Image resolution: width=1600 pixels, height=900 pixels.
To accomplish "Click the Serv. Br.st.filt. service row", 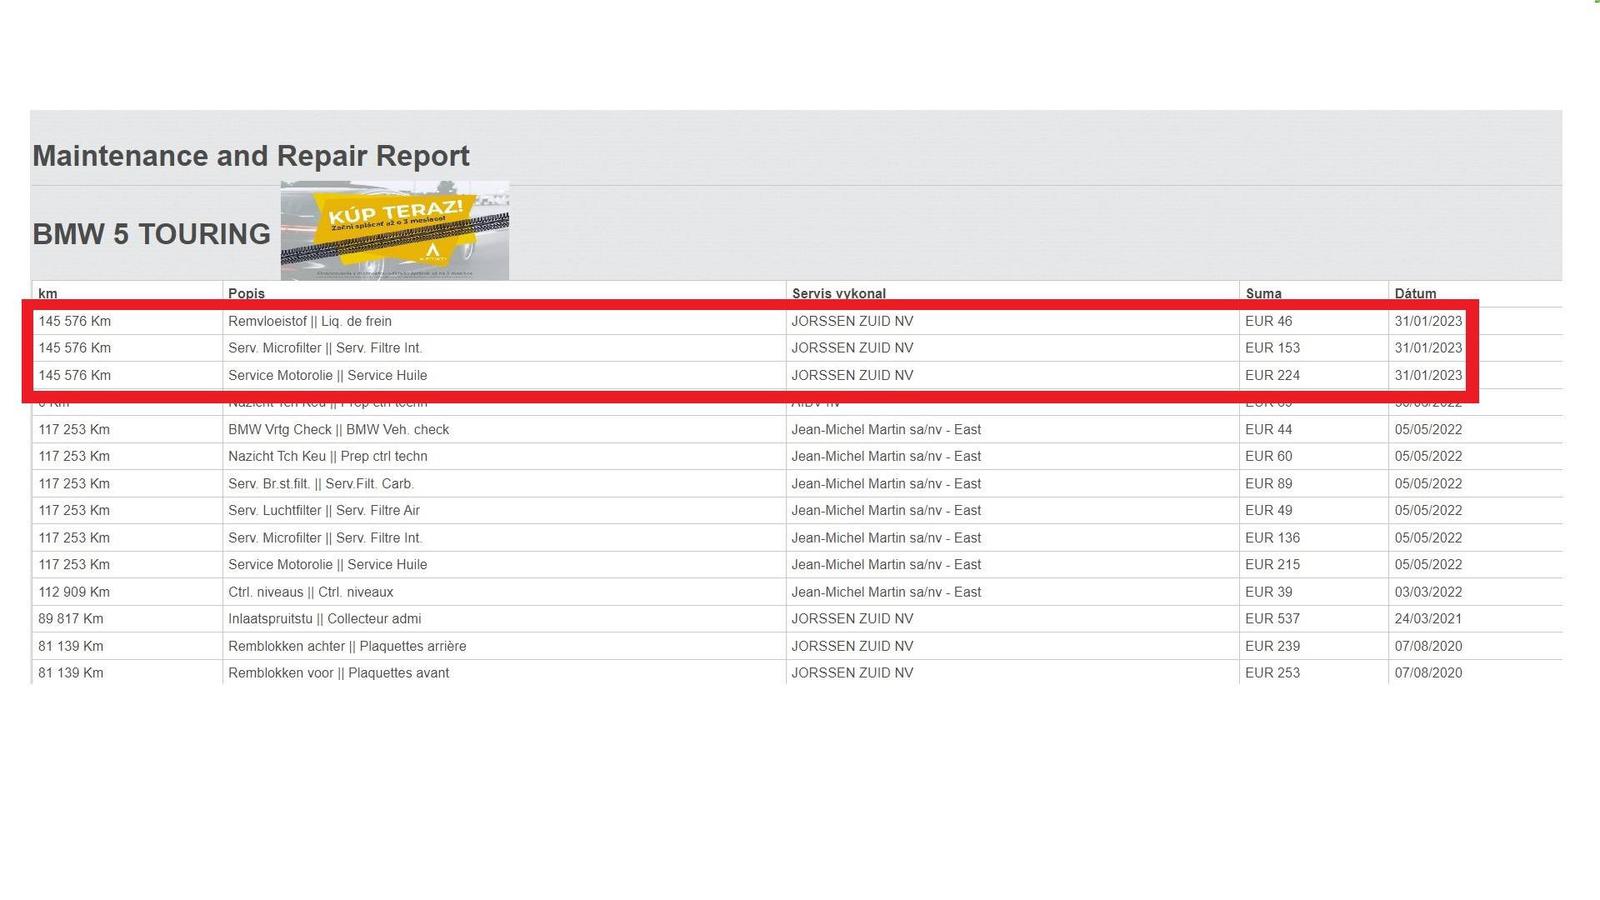I will (320, 483).
